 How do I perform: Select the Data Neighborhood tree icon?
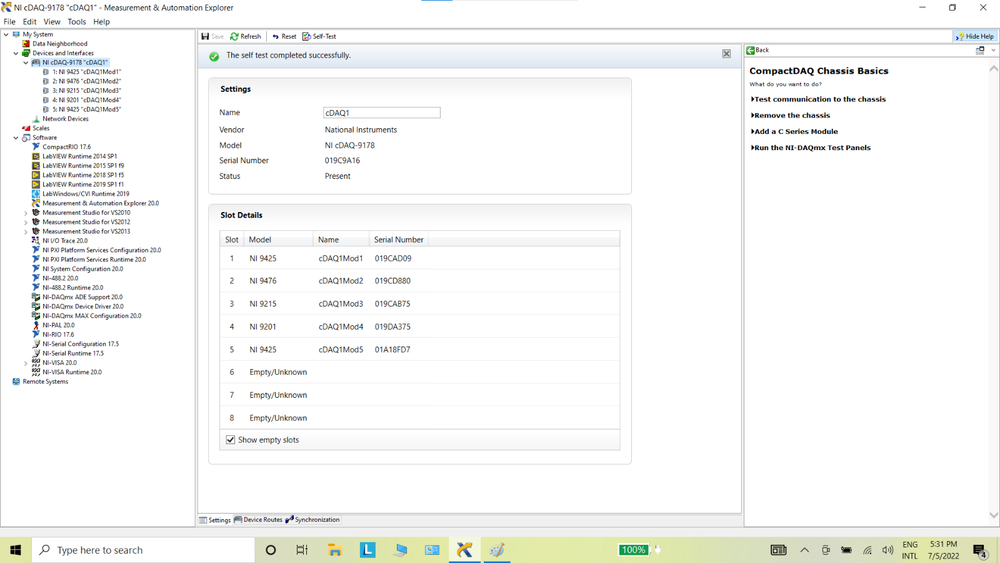point(26,44)
